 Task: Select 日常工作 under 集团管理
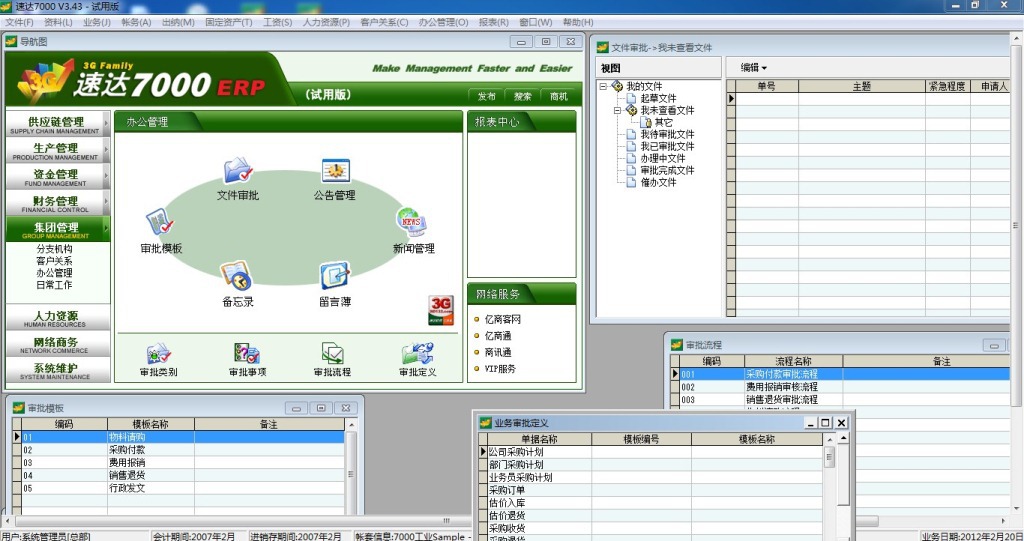pos(54,285)
